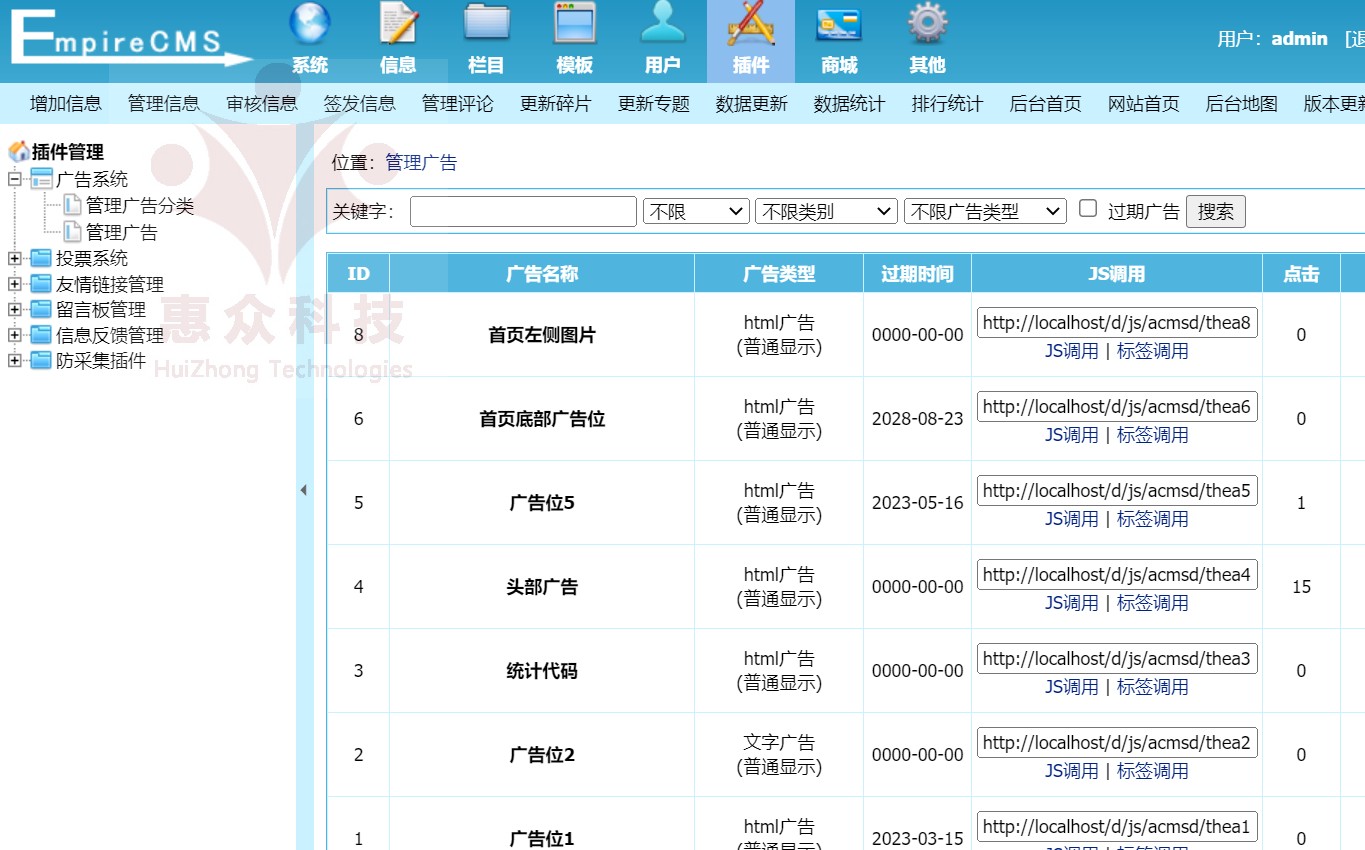
Task: Click JS调用 link for 广告位2
Action: (x=1072, y=771)
